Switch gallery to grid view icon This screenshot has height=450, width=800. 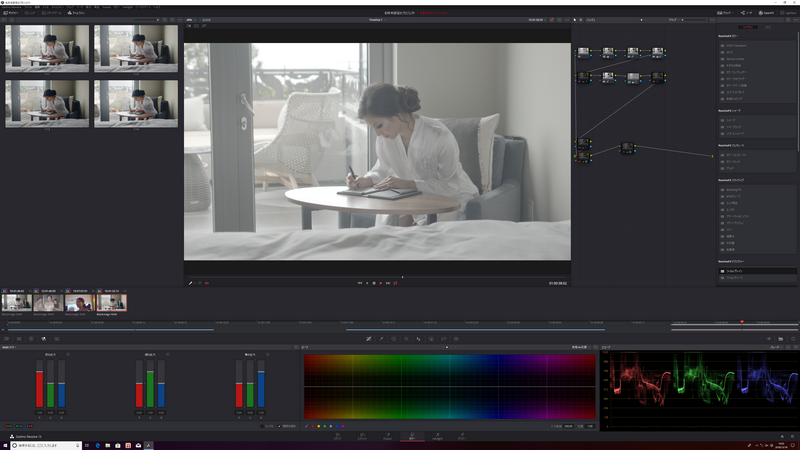coord(172,20)
